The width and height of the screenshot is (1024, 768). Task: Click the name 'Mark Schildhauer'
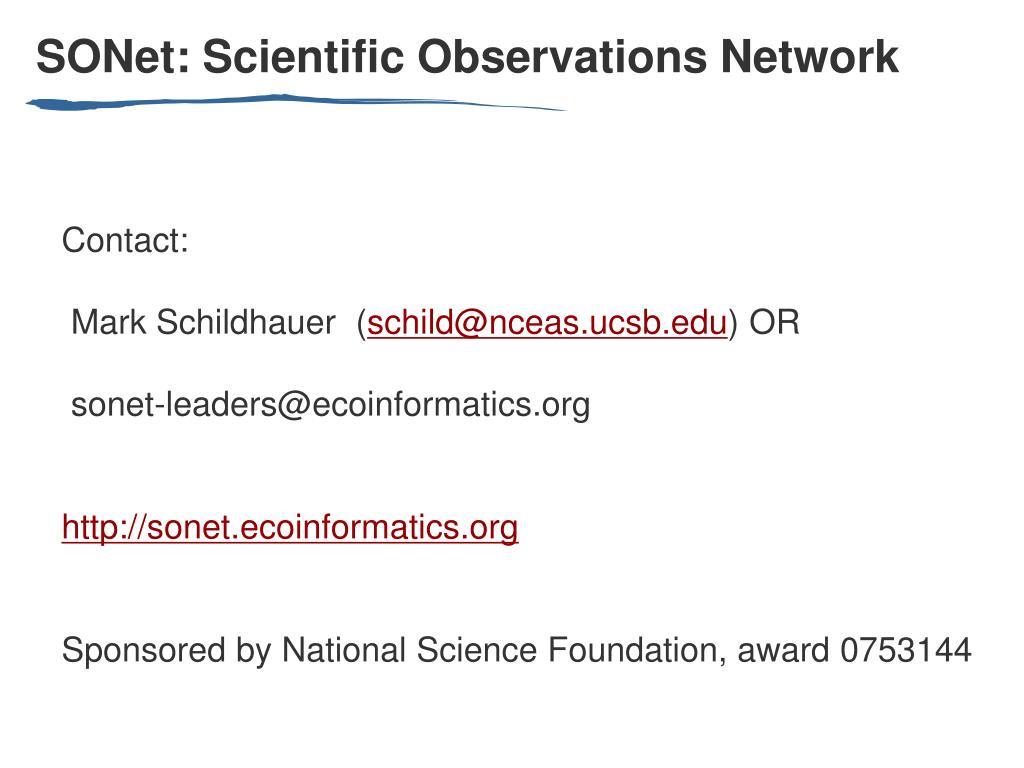tap(203, 323)
